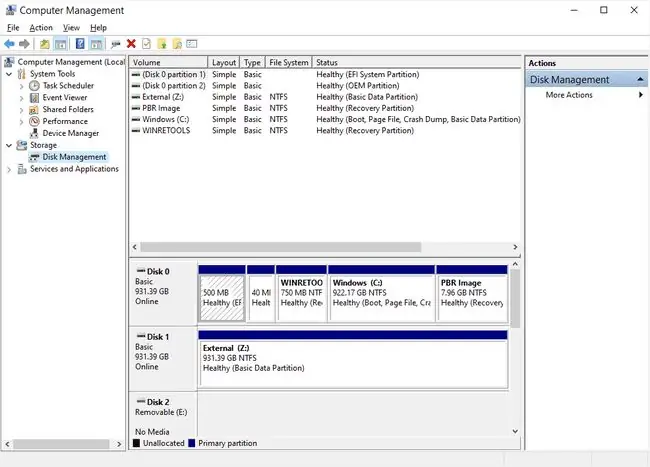Open Device Manager in the tree
Image resolution: width=650 pixels, height=467 pixels.
point(70,133)
